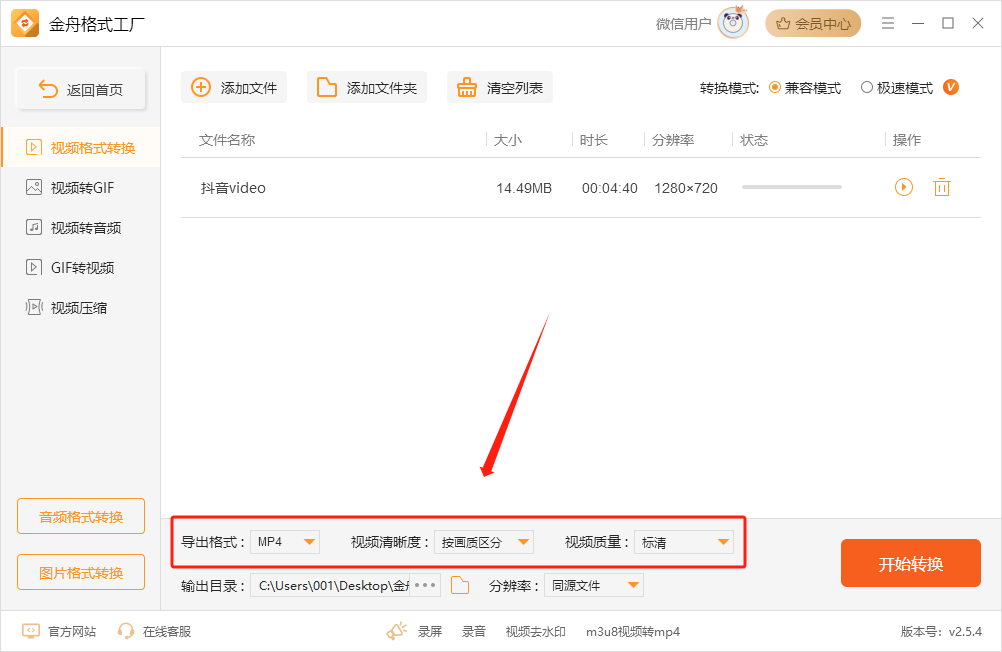Viewport: 1002px width, 652px height.
Task: Click the VIP badge beside 极速模式
Action: (x=950, y=87)
